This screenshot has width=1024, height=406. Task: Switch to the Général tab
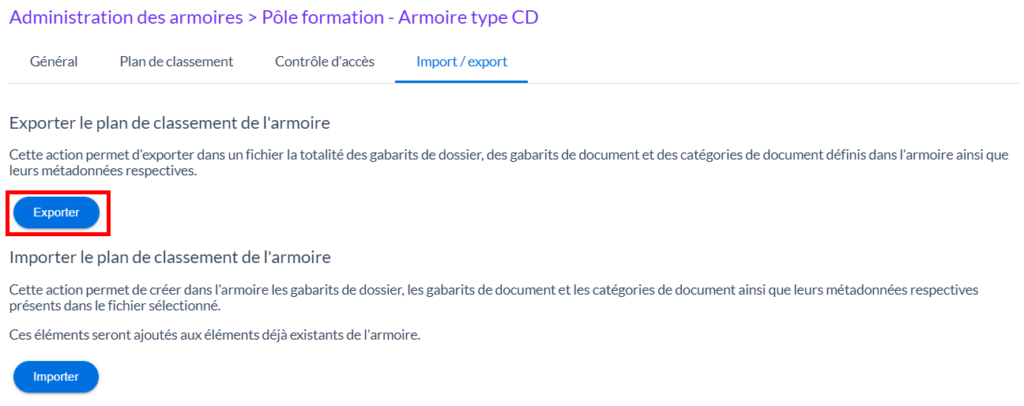(54, 61)
